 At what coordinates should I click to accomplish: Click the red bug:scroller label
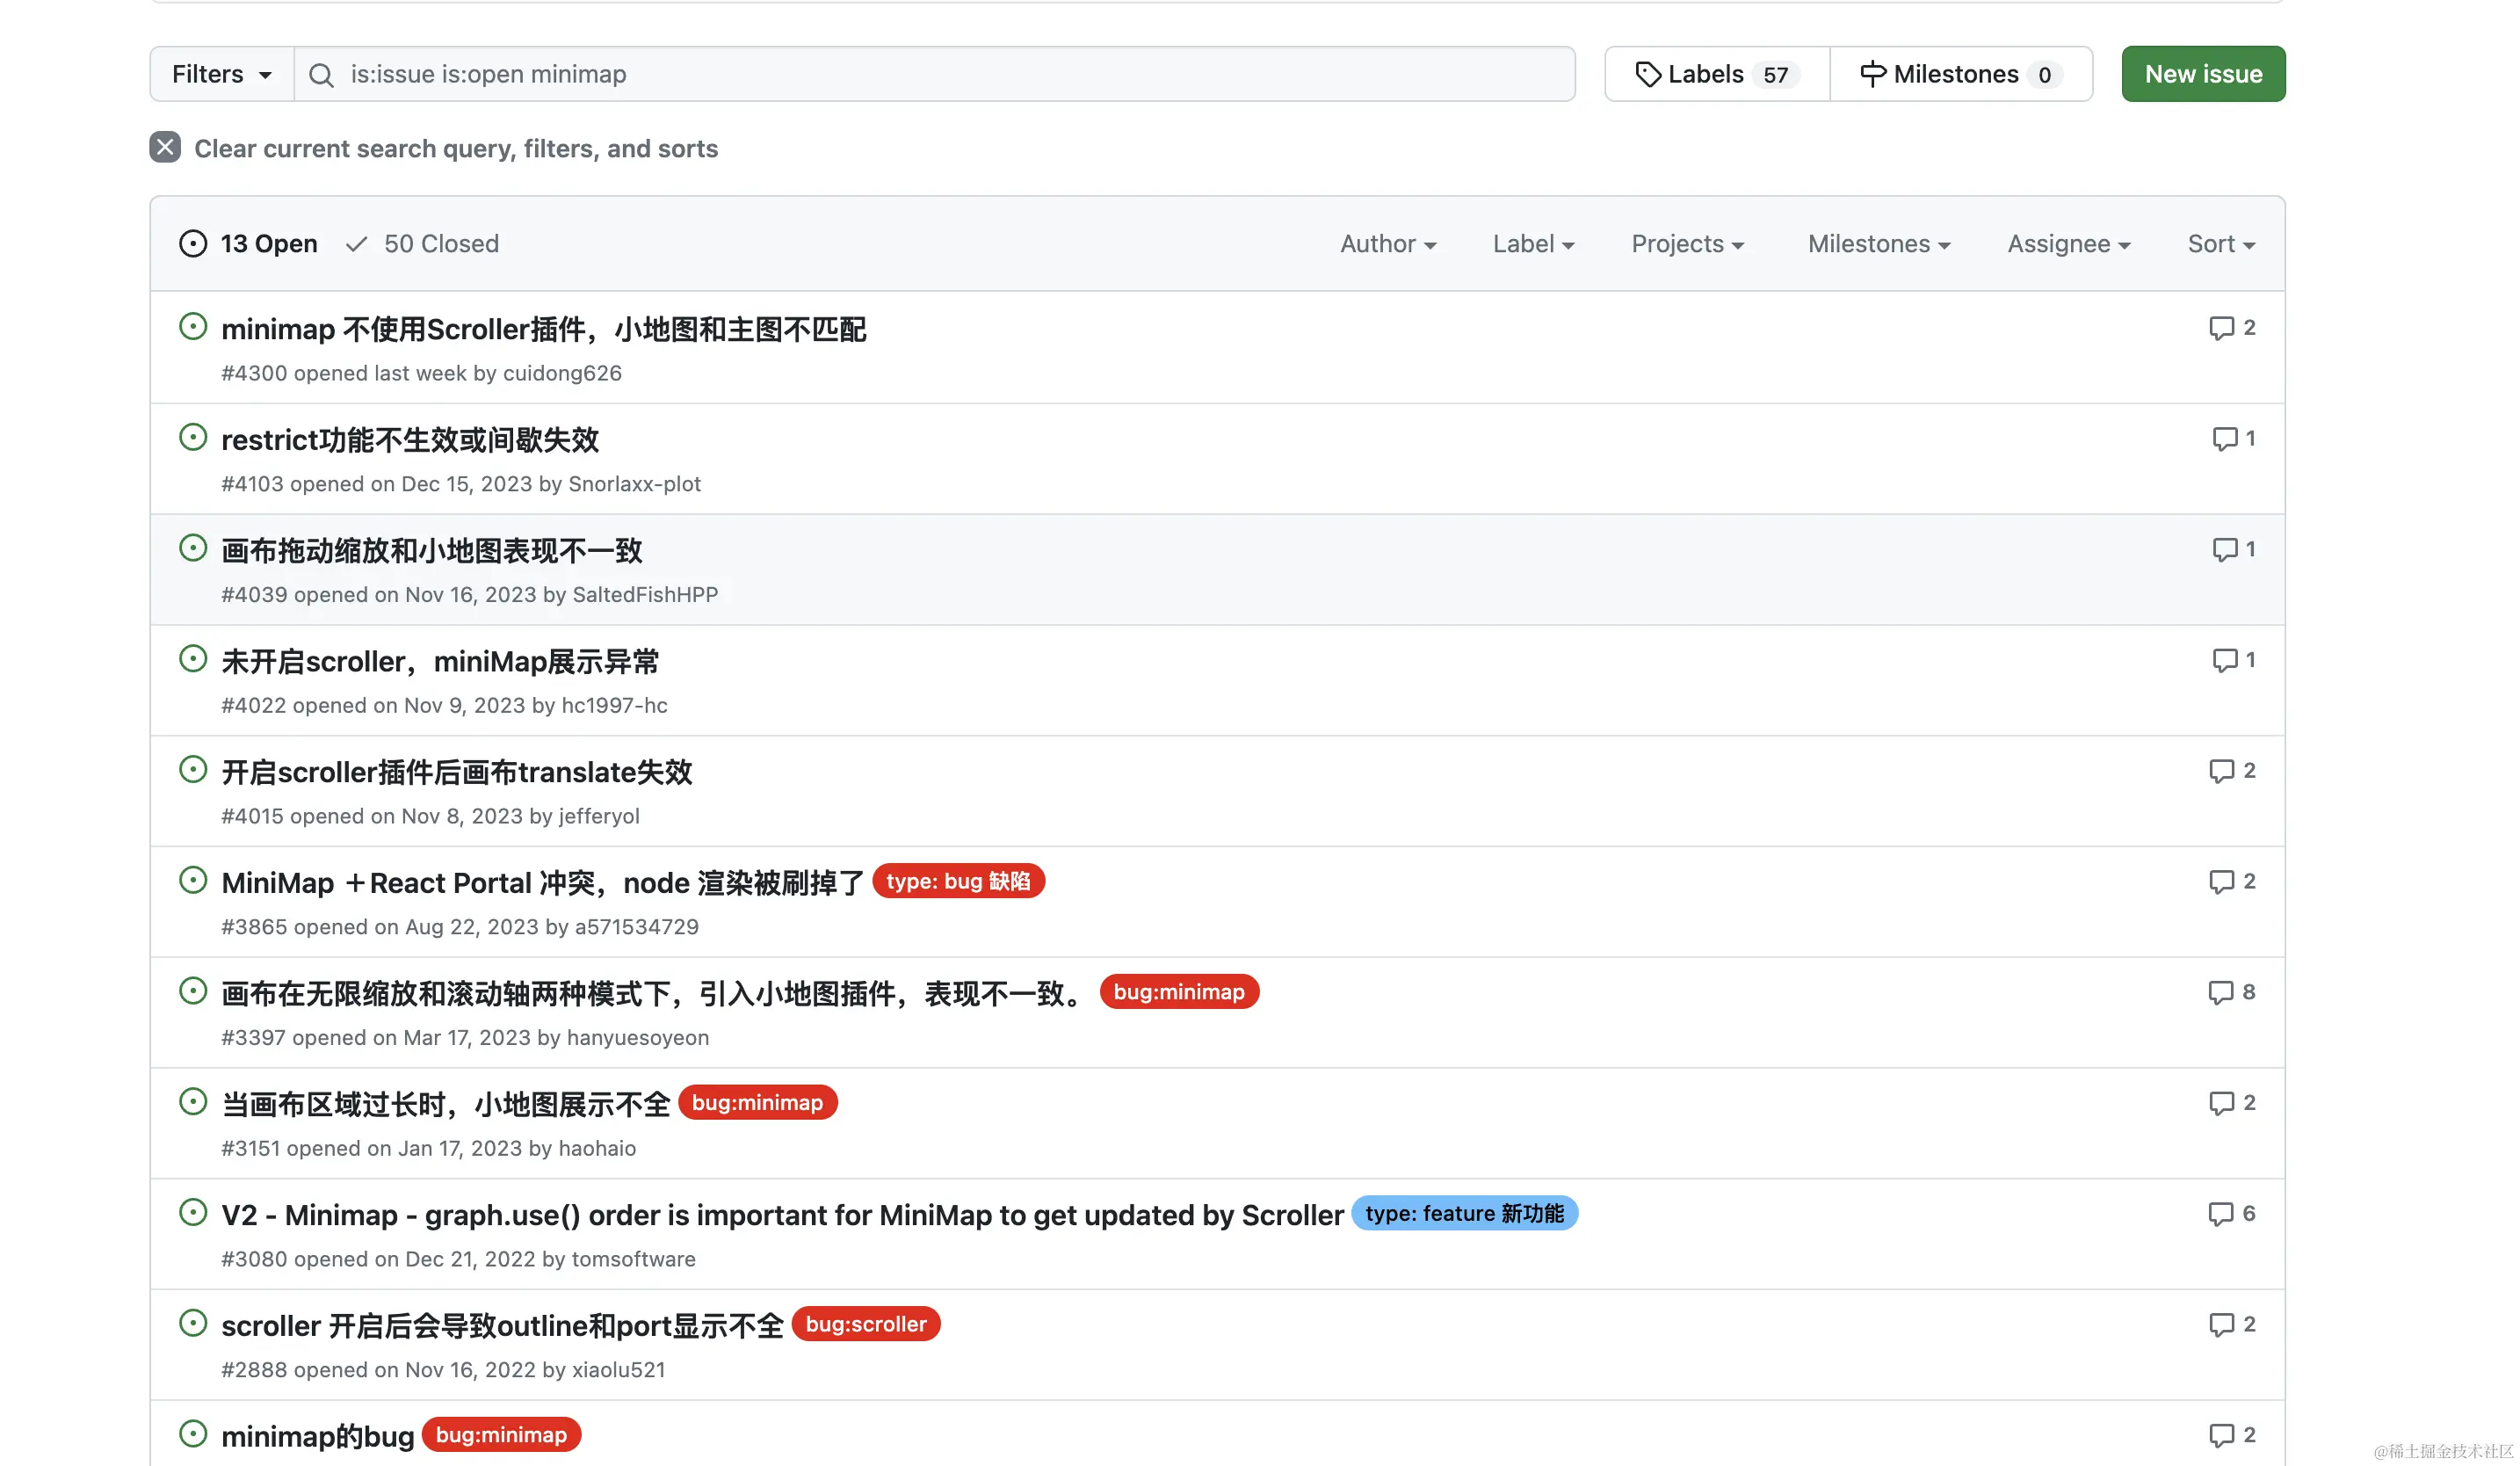click(x=865, y=1324)
